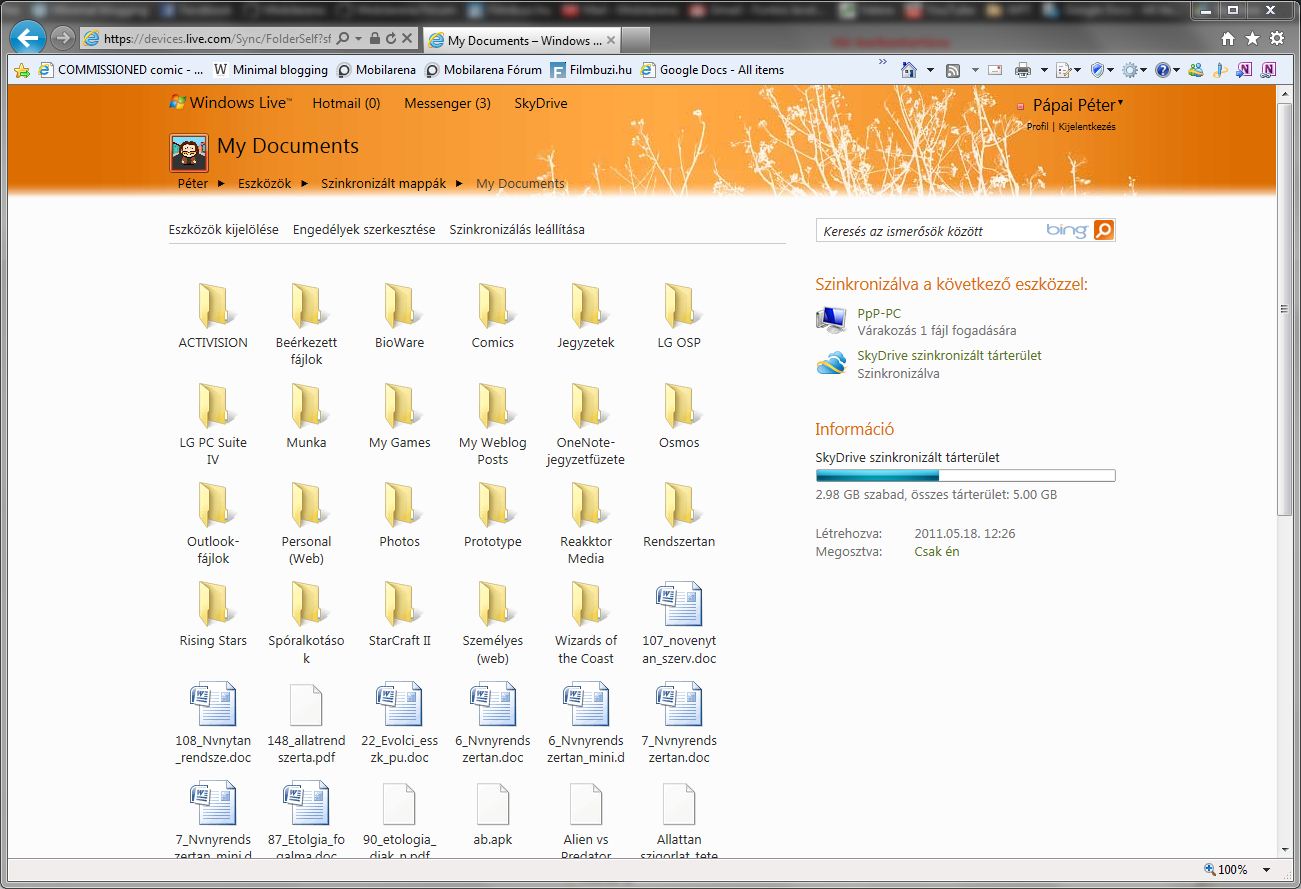This screenshot has height=889, width=1301.
Task: Open the IE Home icon at top right
Action: tap(1228, 39)
